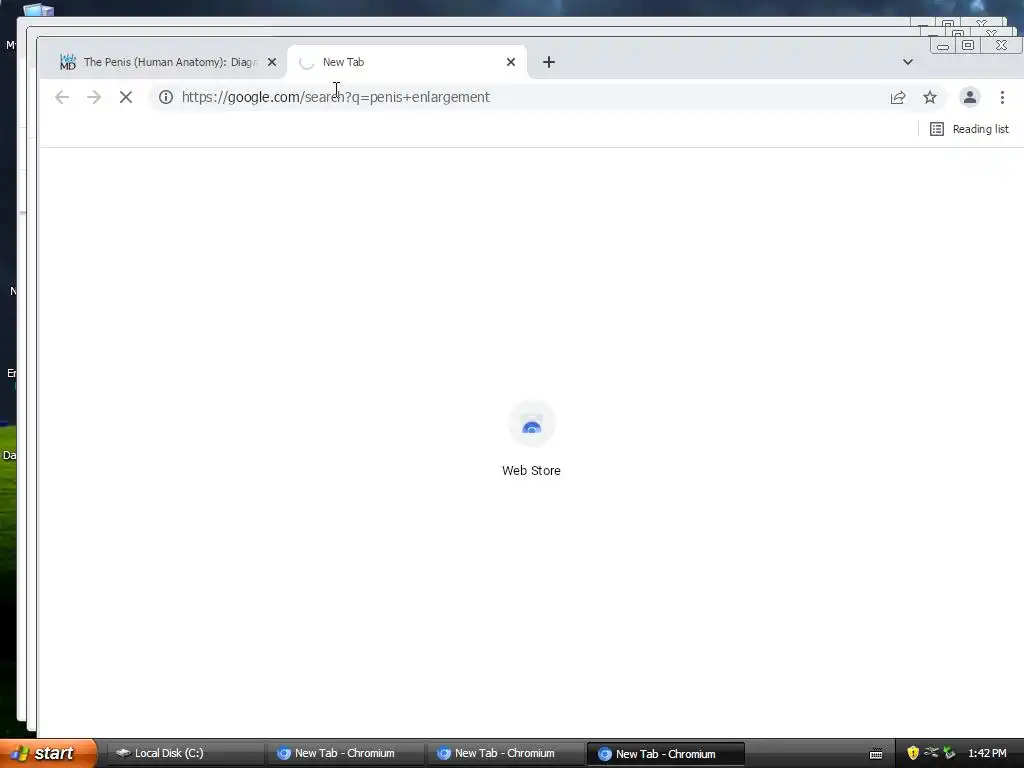Close the front Chromium window
This screenshot has width=1024, height=768.
tap(1001, 45)
